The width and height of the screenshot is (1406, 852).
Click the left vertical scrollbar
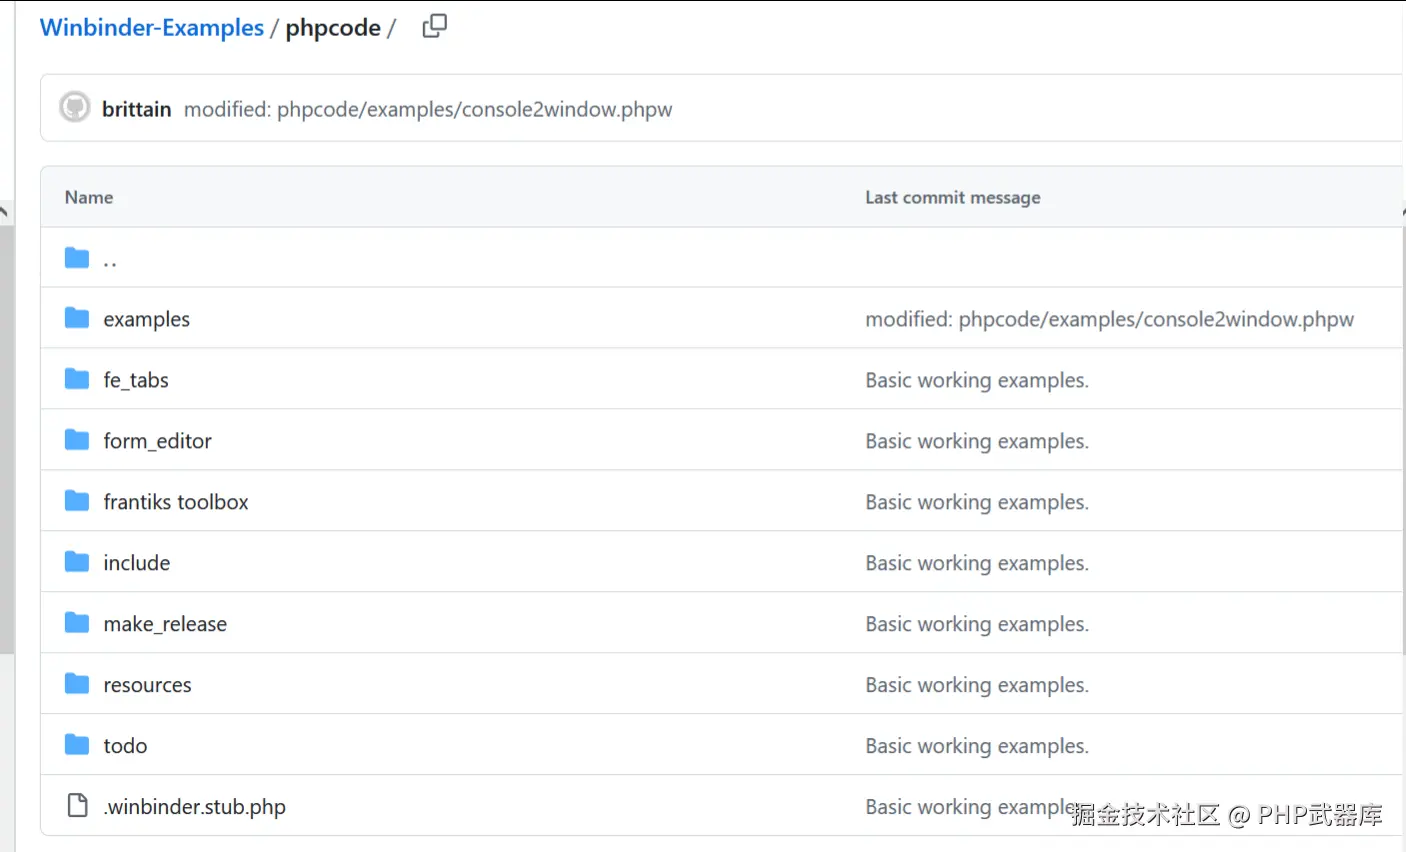point(6,438)
